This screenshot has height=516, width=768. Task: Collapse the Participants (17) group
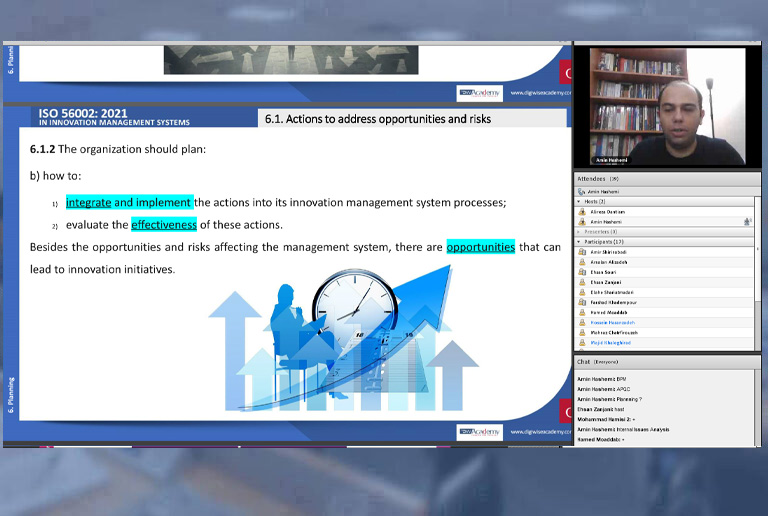pos(579,242)
